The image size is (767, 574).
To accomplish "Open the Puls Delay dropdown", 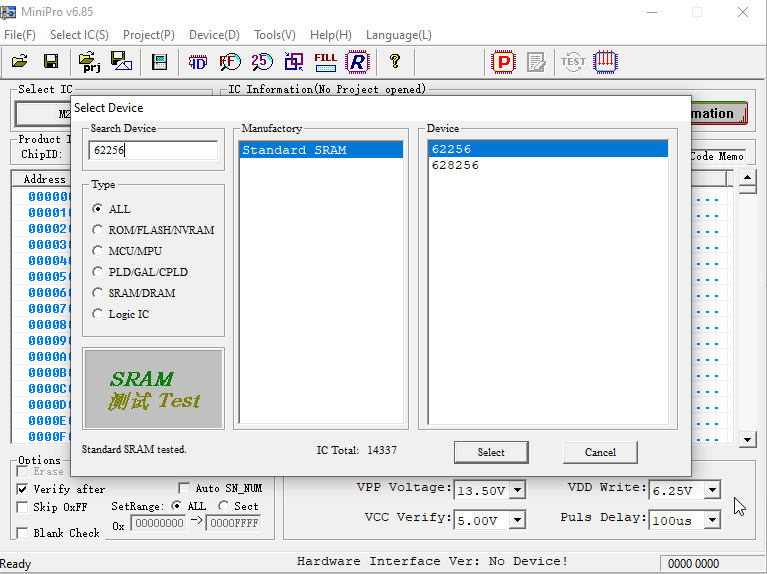I will pyautogui.click(x=712, y=520).
